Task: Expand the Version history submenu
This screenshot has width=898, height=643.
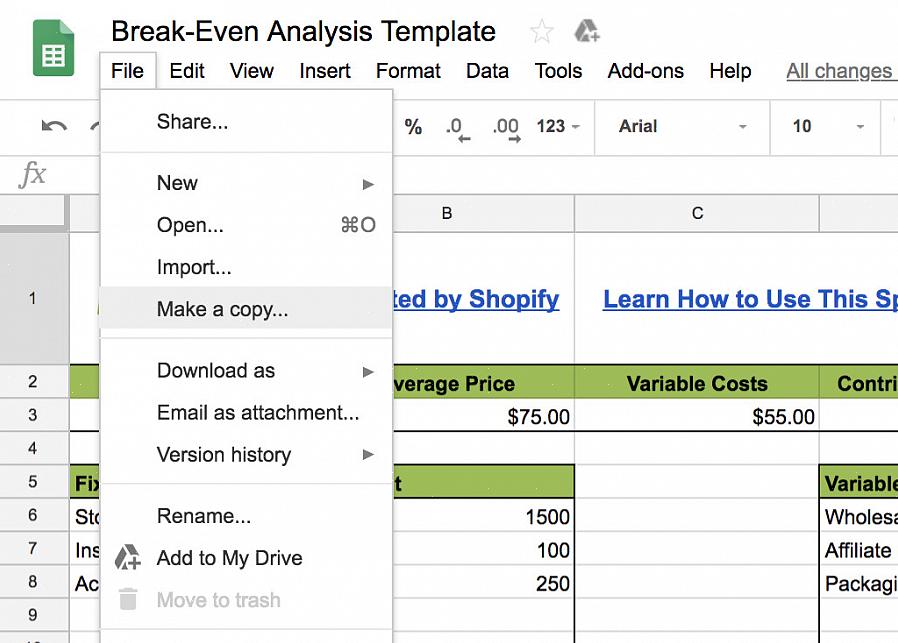Action: (x=246, y=455)
